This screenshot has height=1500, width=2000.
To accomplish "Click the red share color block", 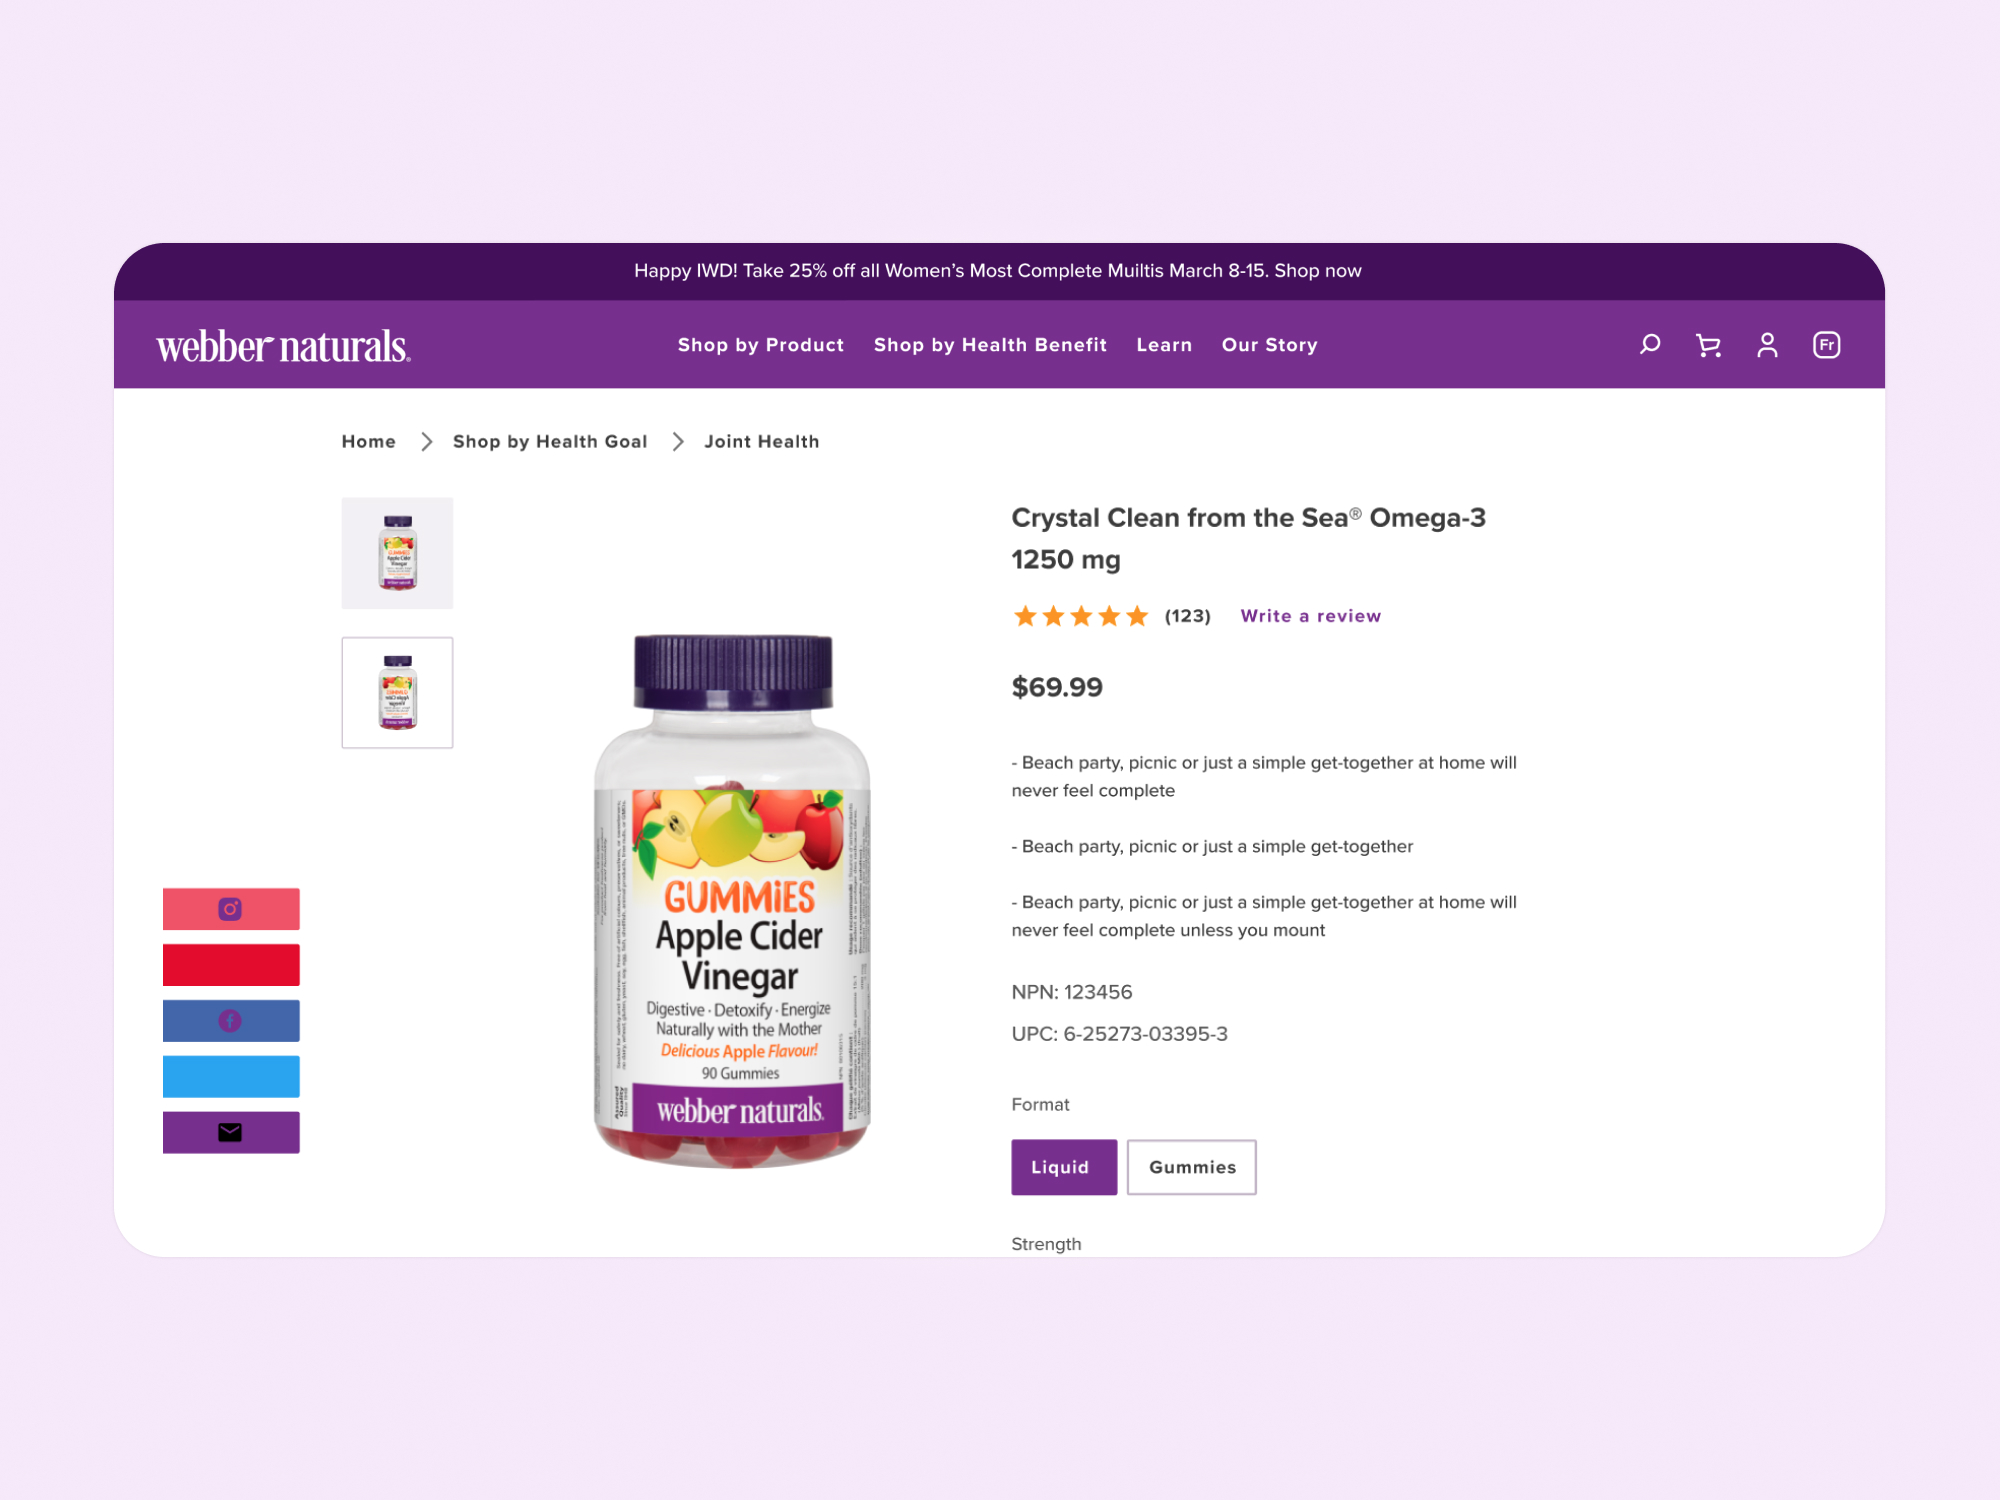I will pos(231,965).
